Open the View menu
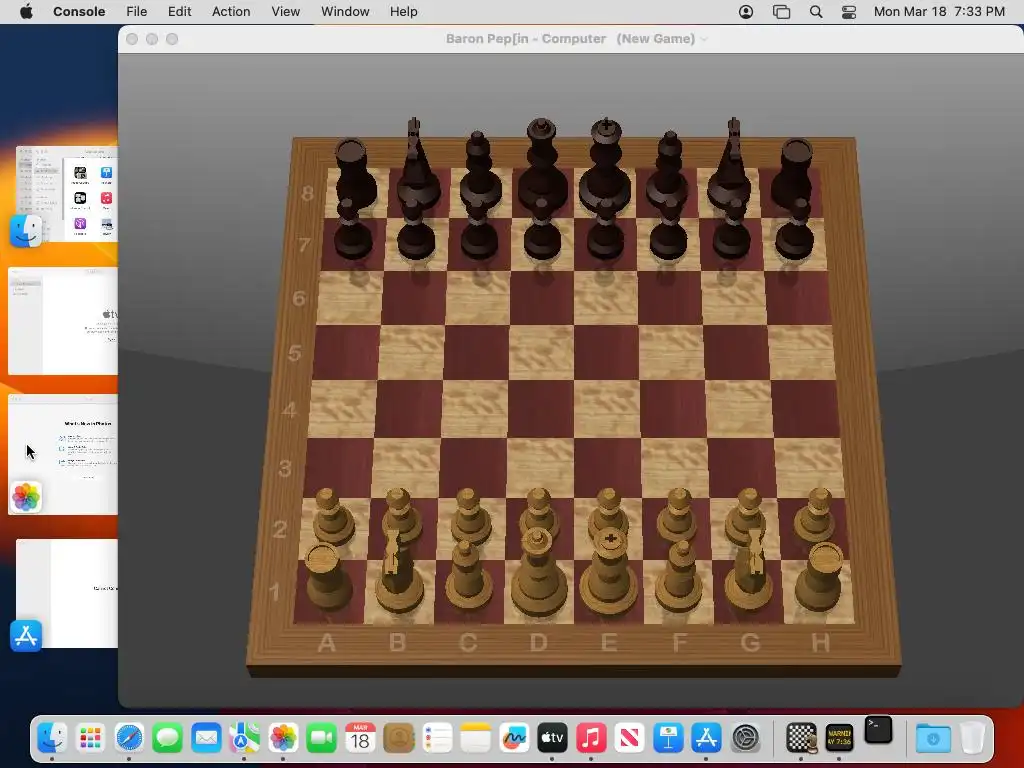The height and width of the screenshot is (768, 1024). (285, 12)
